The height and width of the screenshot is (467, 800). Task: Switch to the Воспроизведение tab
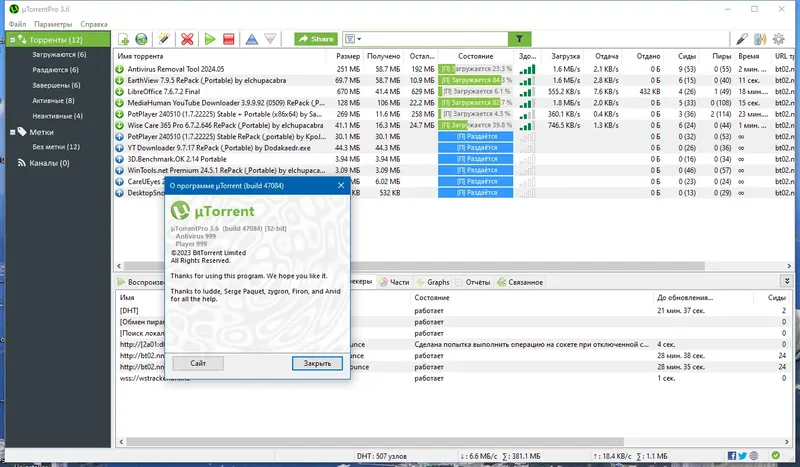pos(141,282)
